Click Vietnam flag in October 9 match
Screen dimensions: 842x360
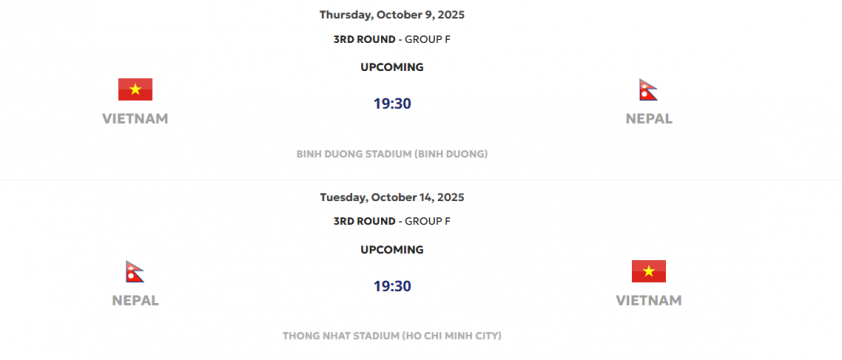(135, 89)
